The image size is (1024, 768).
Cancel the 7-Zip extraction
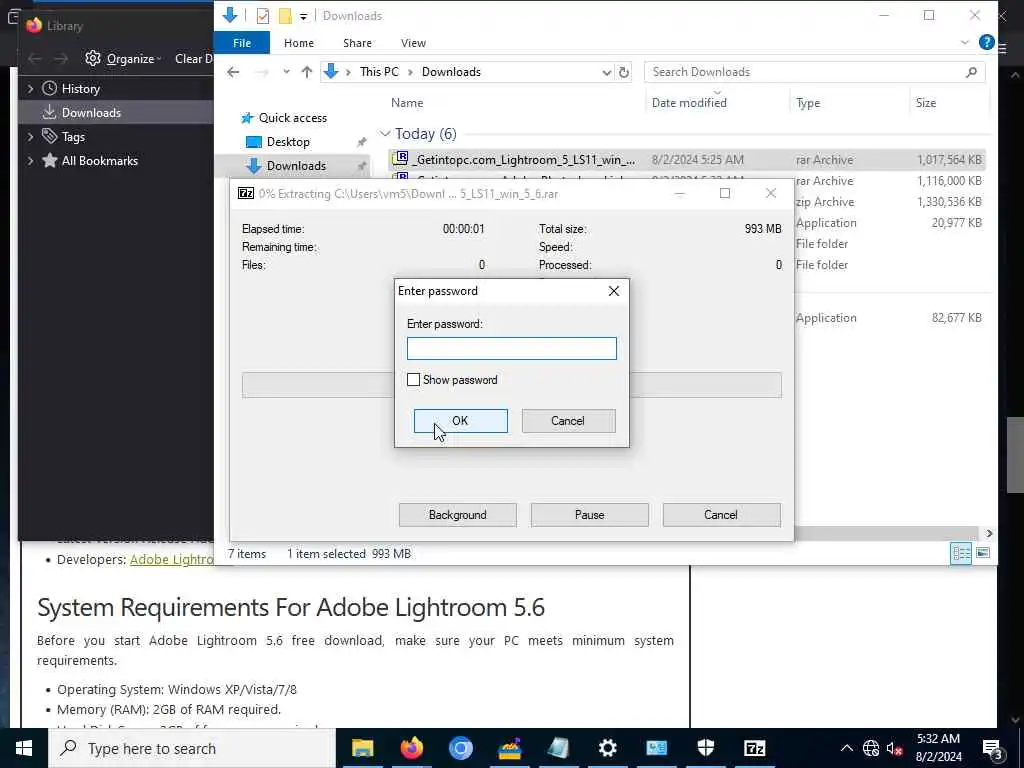click(721, 515)
